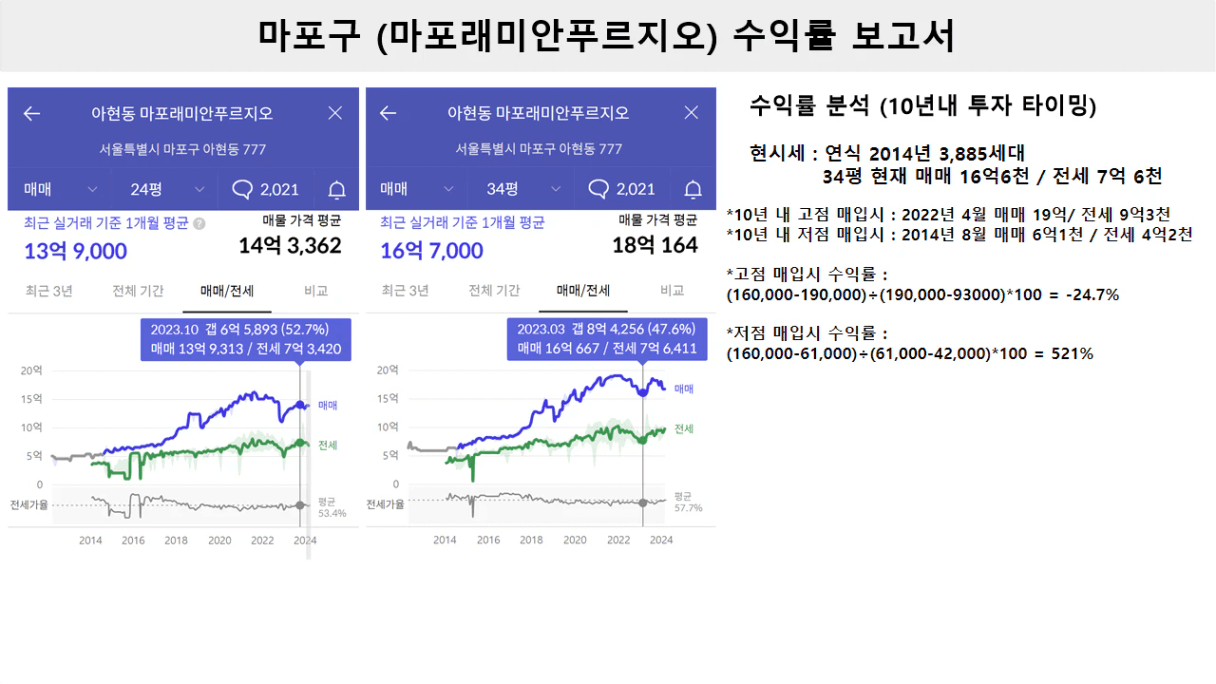Select 비교 tab in 34평 panel

672,291
